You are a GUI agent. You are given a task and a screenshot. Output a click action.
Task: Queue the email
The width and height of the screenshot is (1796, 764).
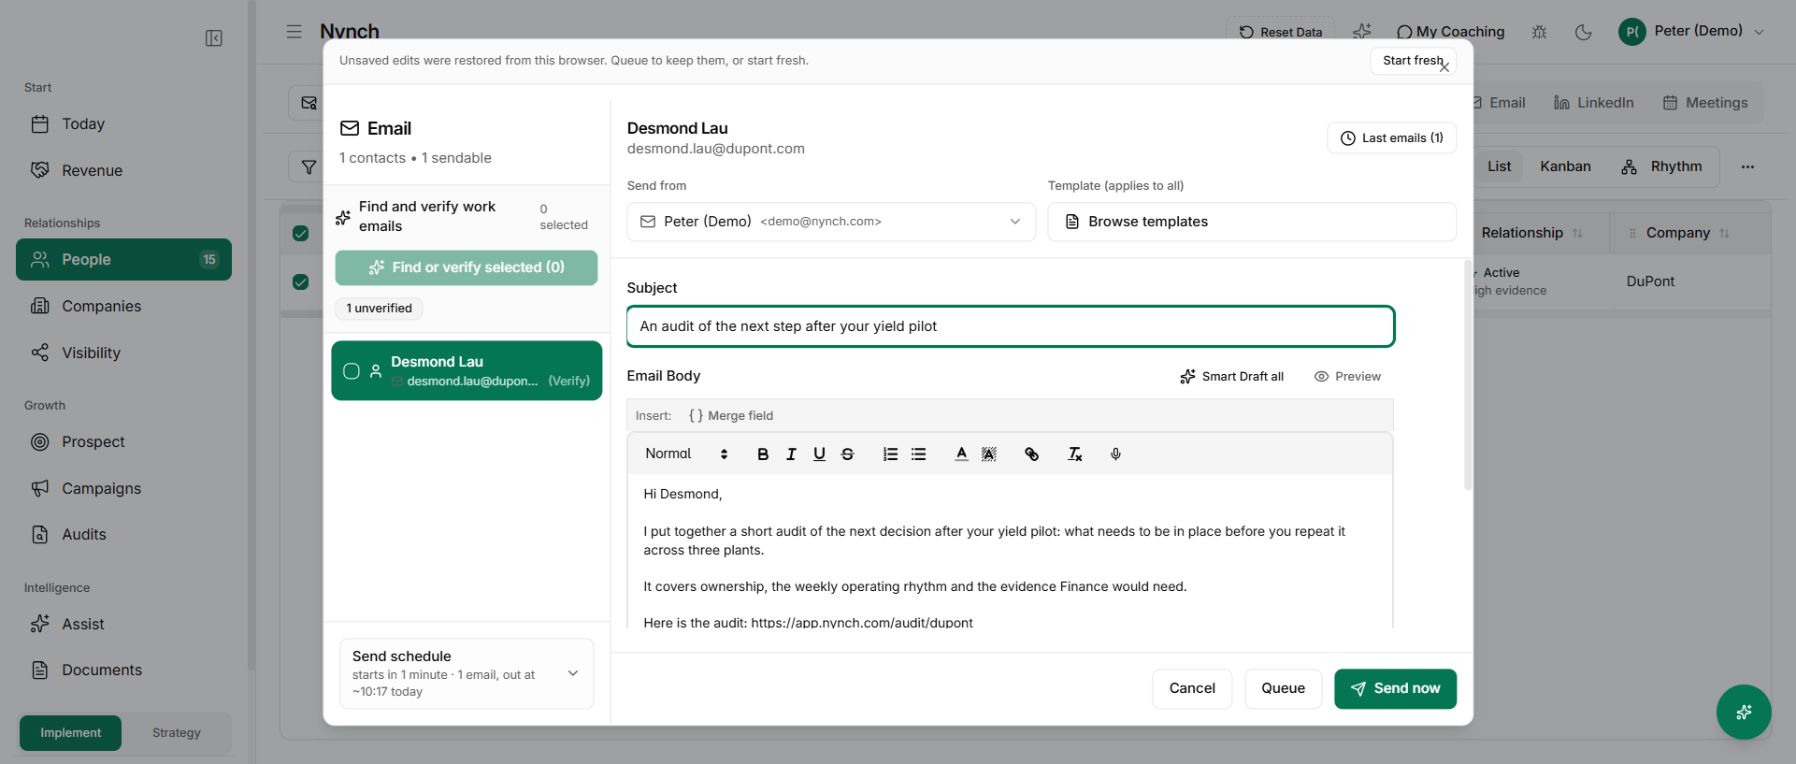pyautogui.click(x=1283, y=689)
